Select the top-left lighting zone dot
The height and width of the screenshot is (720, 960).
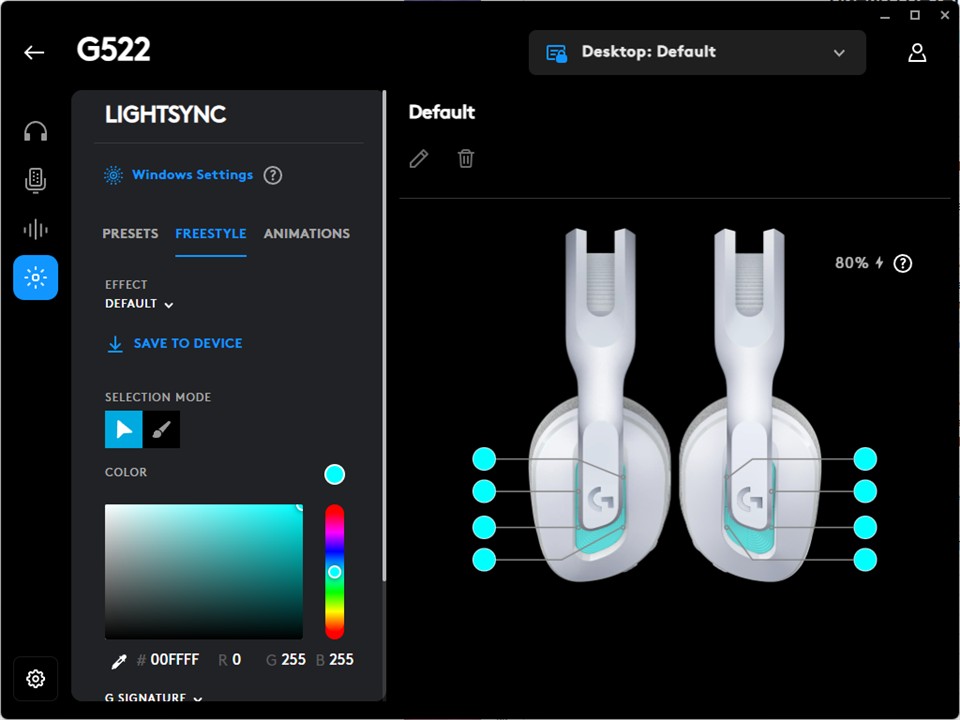[484, 459]
